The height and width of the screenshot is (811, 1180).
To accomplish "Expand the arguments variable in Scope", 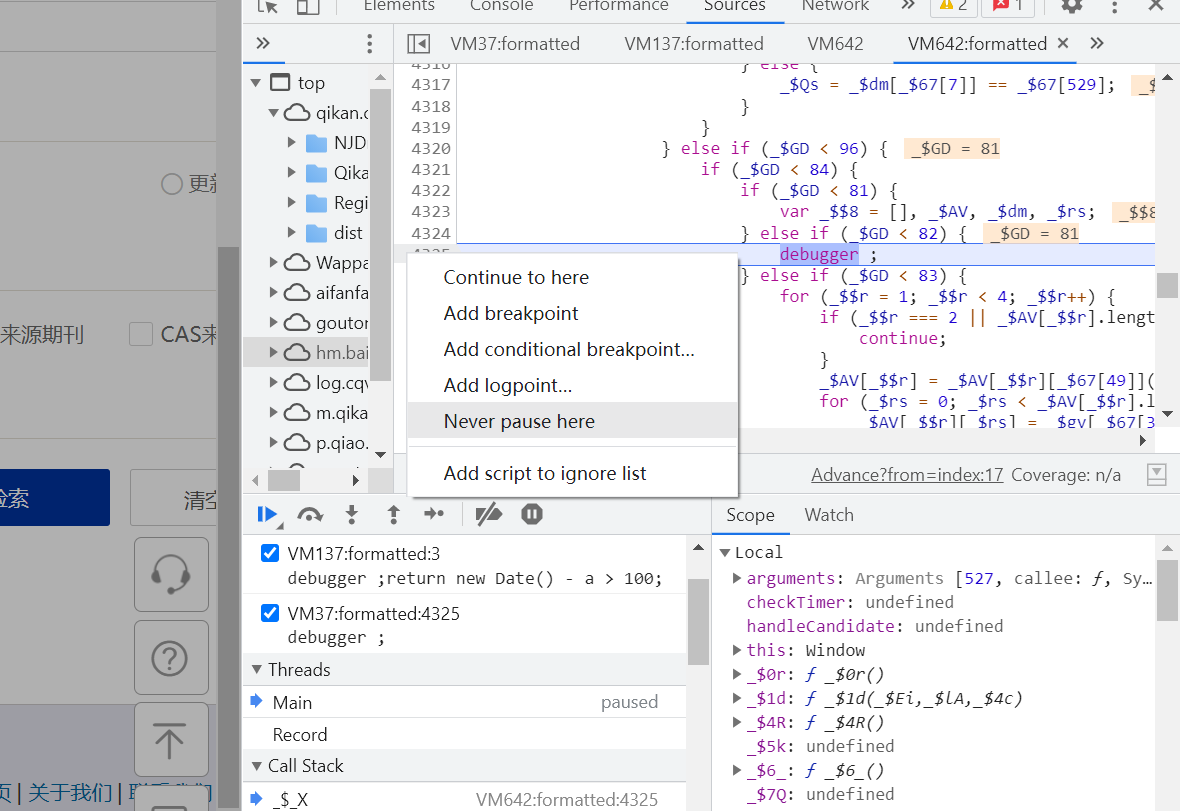I will click(738, 578).
